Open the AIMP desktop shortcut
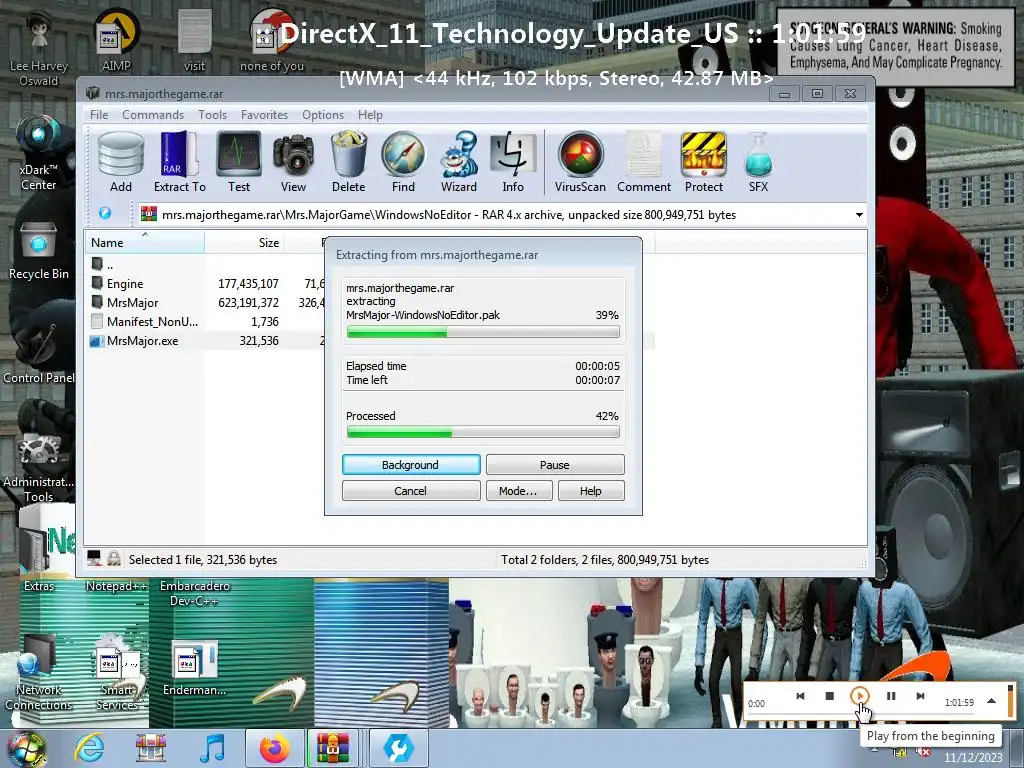 [x=117, y=40]
